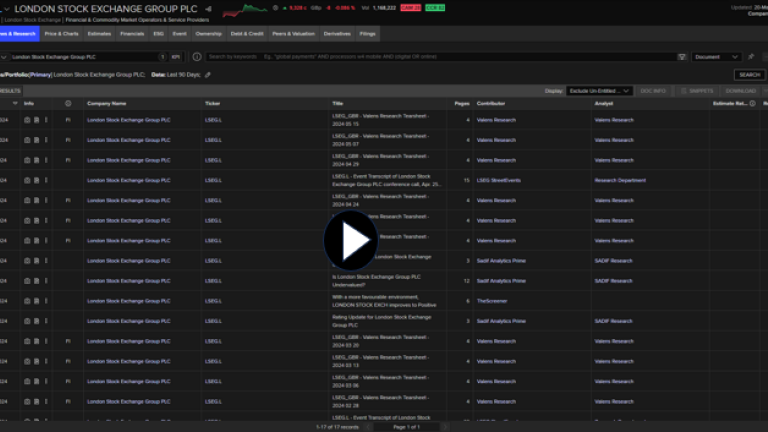
Task: Click the clock icon column header
Action: pos(68,103)
